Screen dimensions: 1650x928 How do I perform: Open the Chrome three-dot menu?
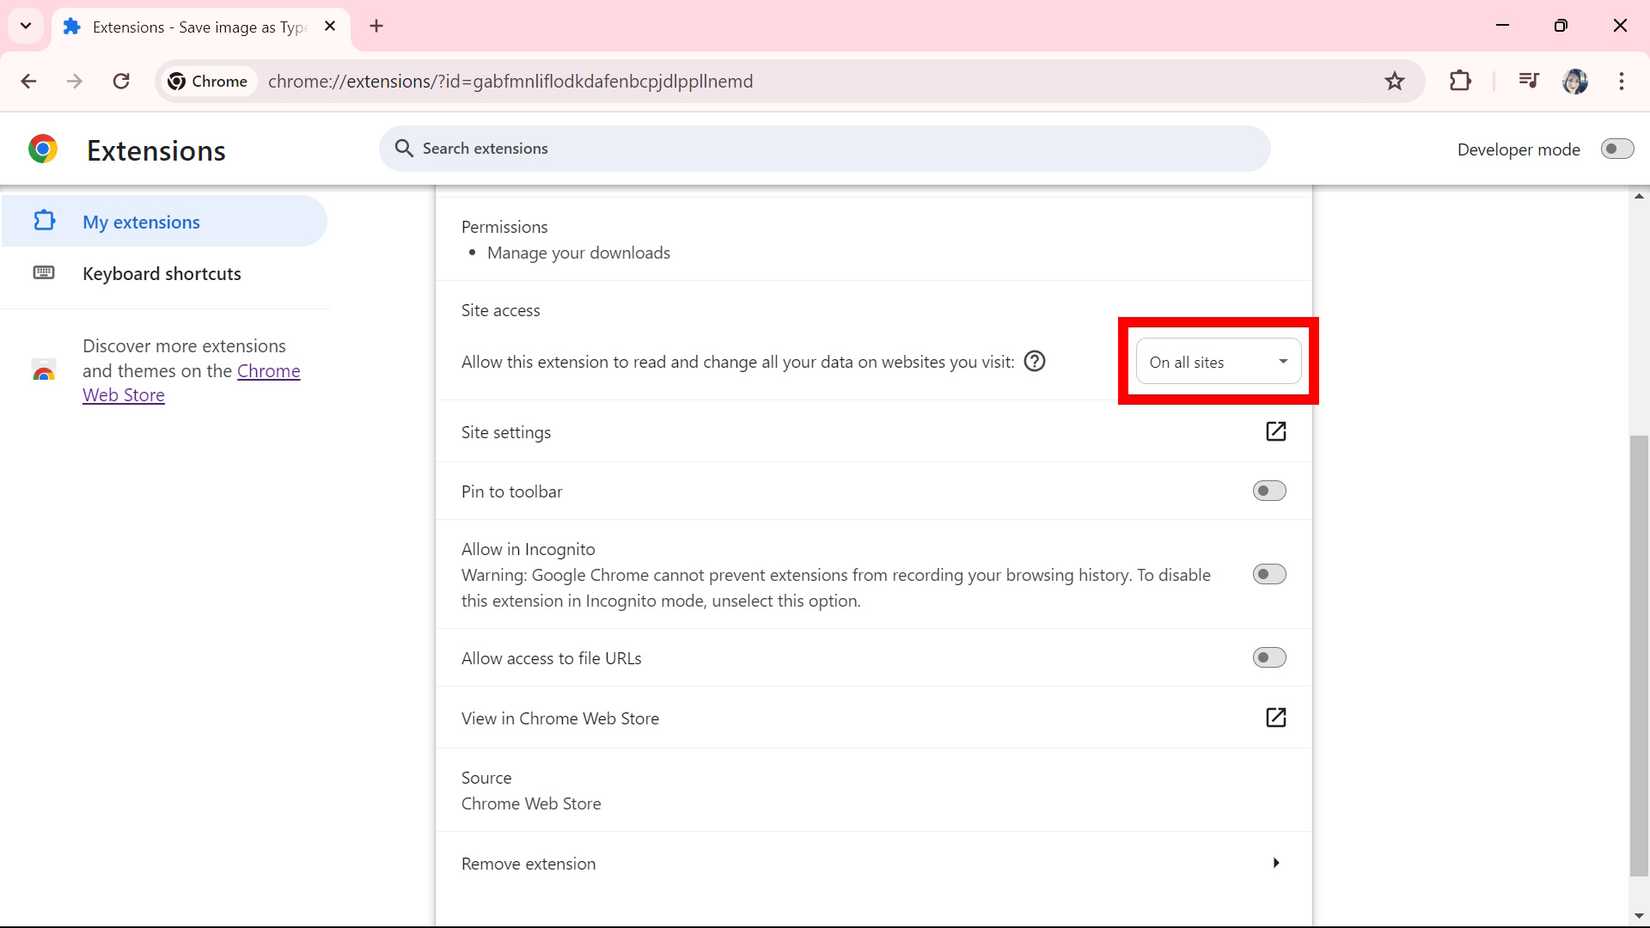click(x=1621, y=81)
